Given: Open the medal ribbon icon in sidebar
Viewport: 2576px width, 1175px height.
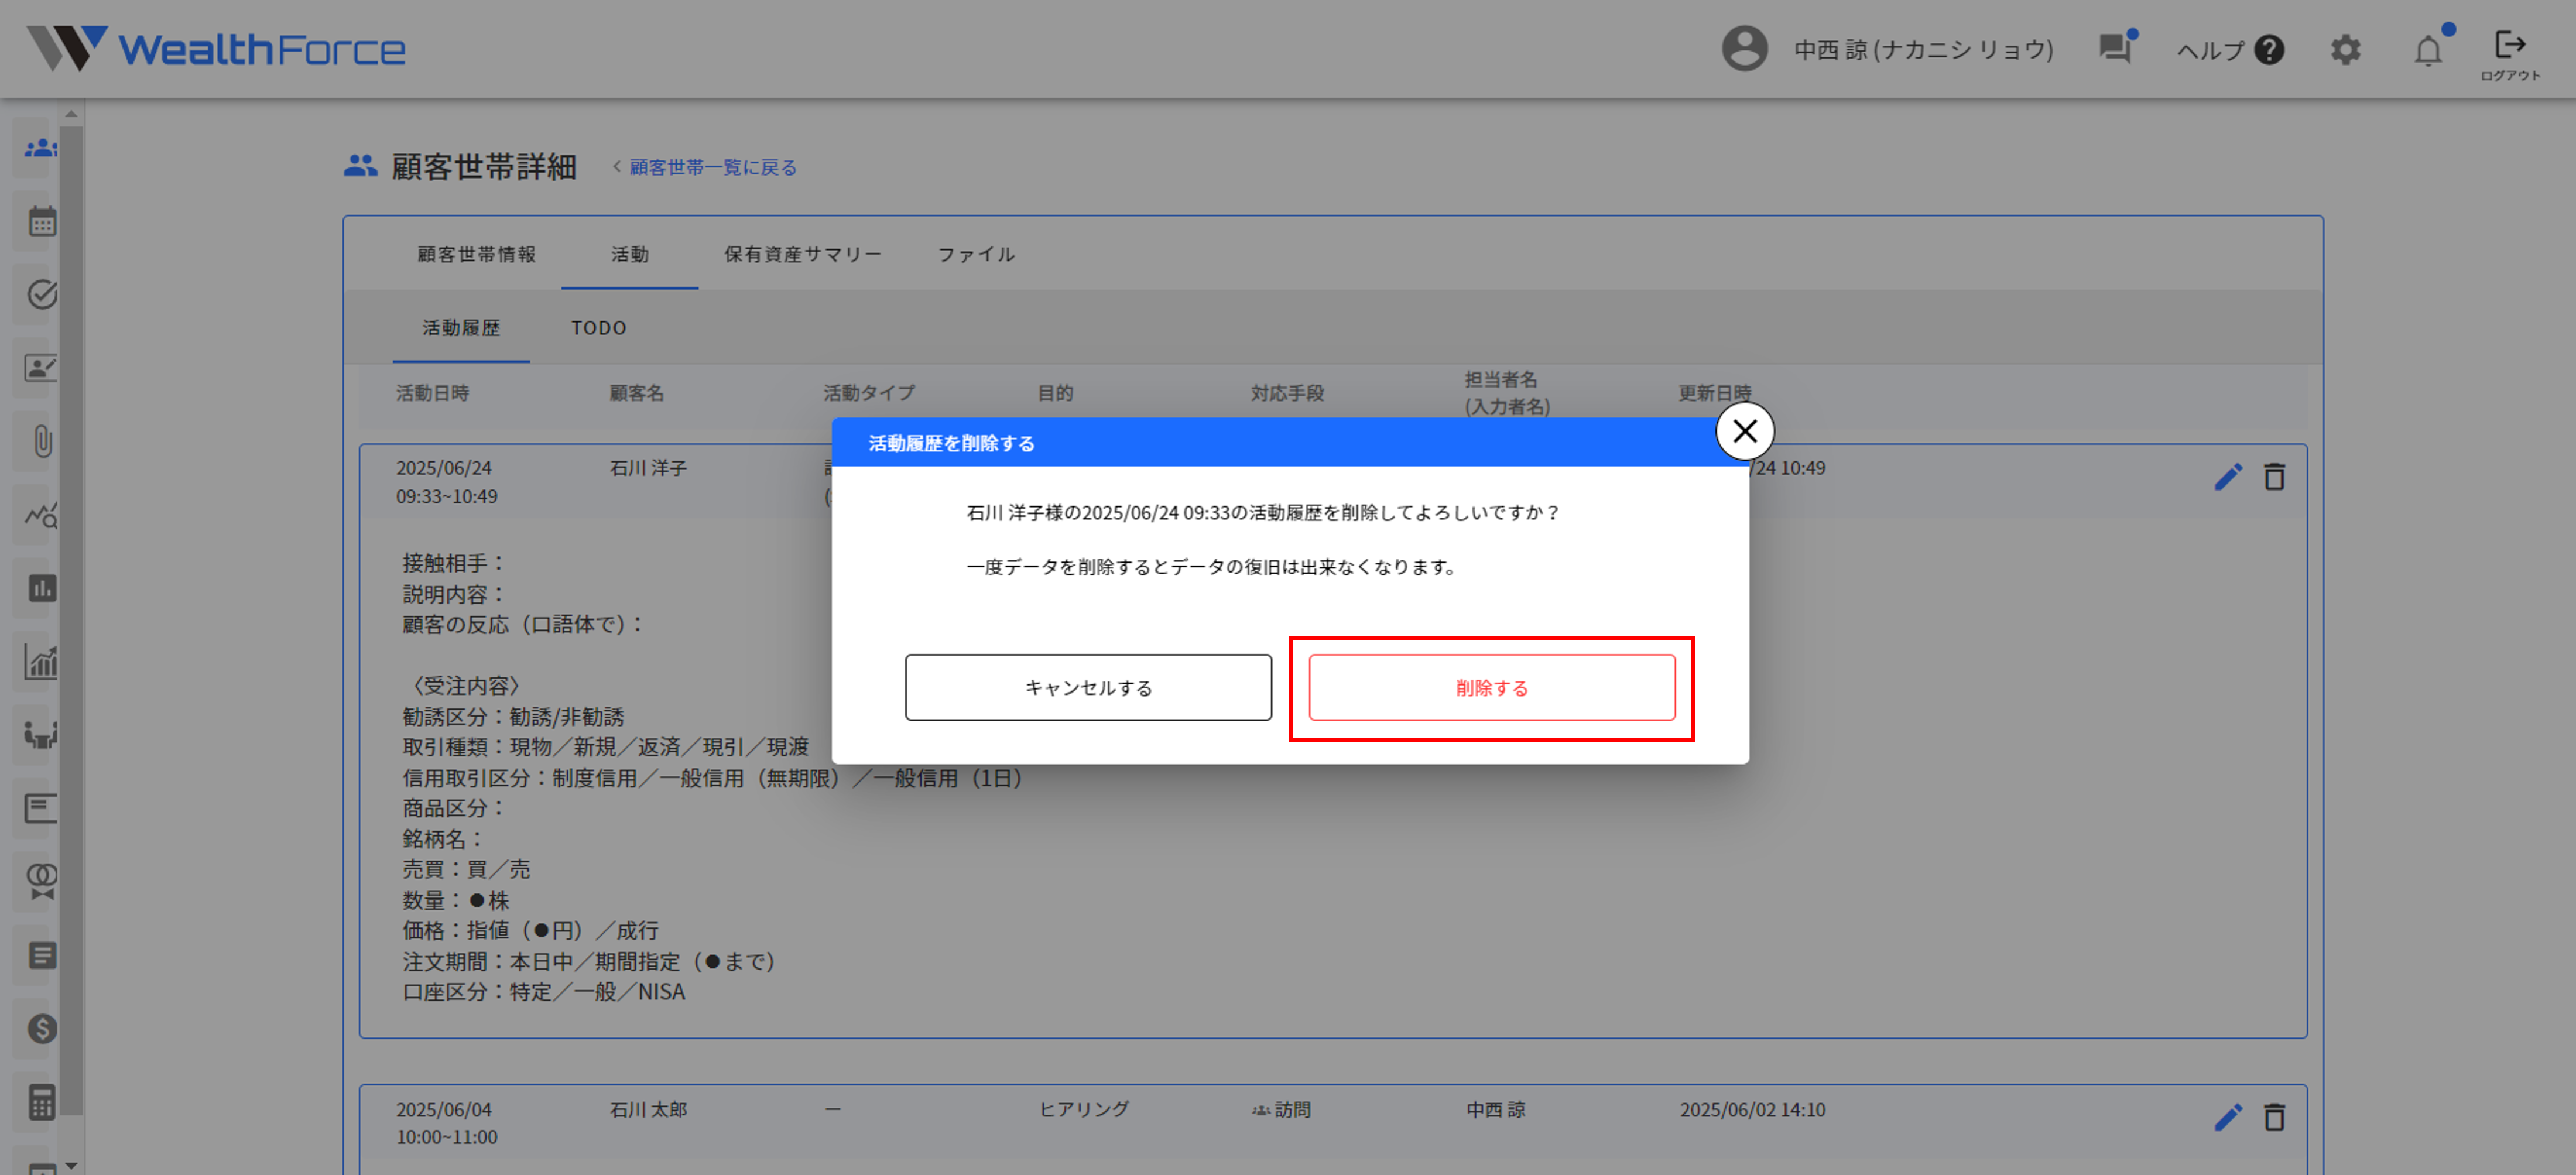Looking at the screenshot, I should pyautogui.click(x=41, y=881).
